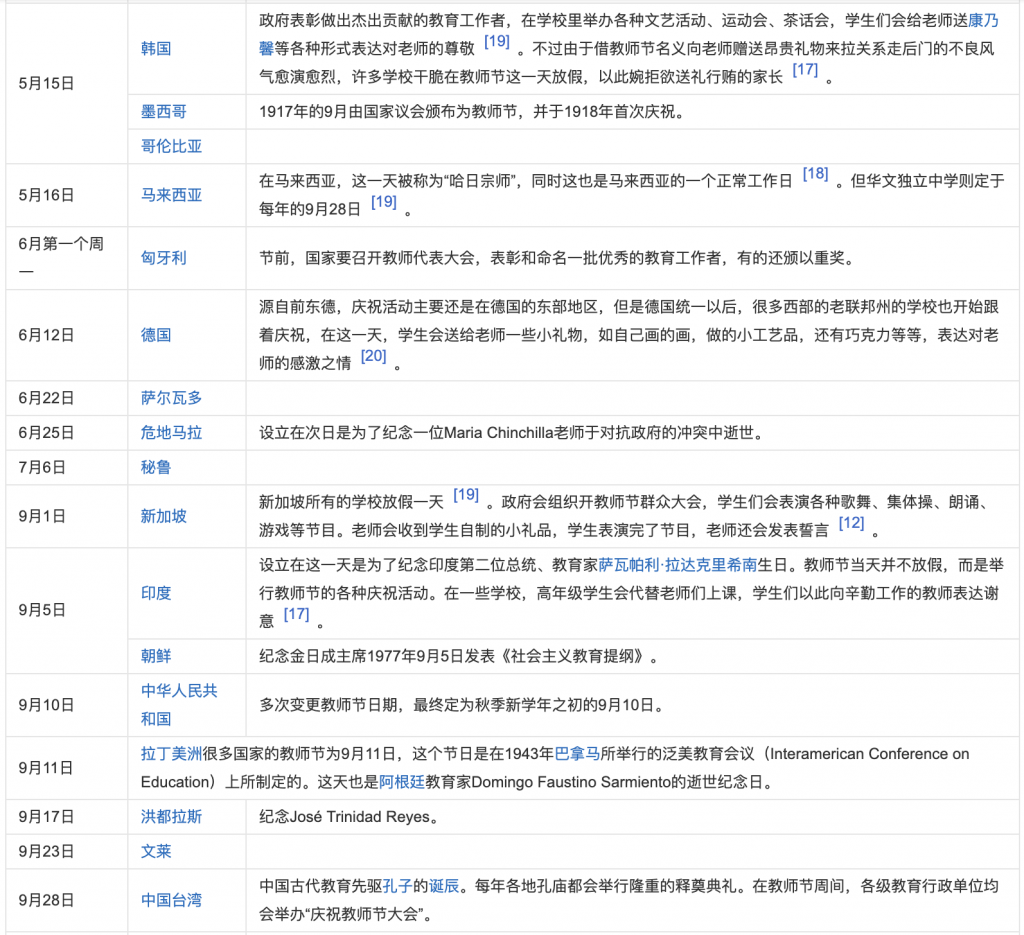The width and height of the screenshot is (1024, 935).
Task: Open the 危地马拉 country link
Action: pyautogui.click(x=171, y=432)
